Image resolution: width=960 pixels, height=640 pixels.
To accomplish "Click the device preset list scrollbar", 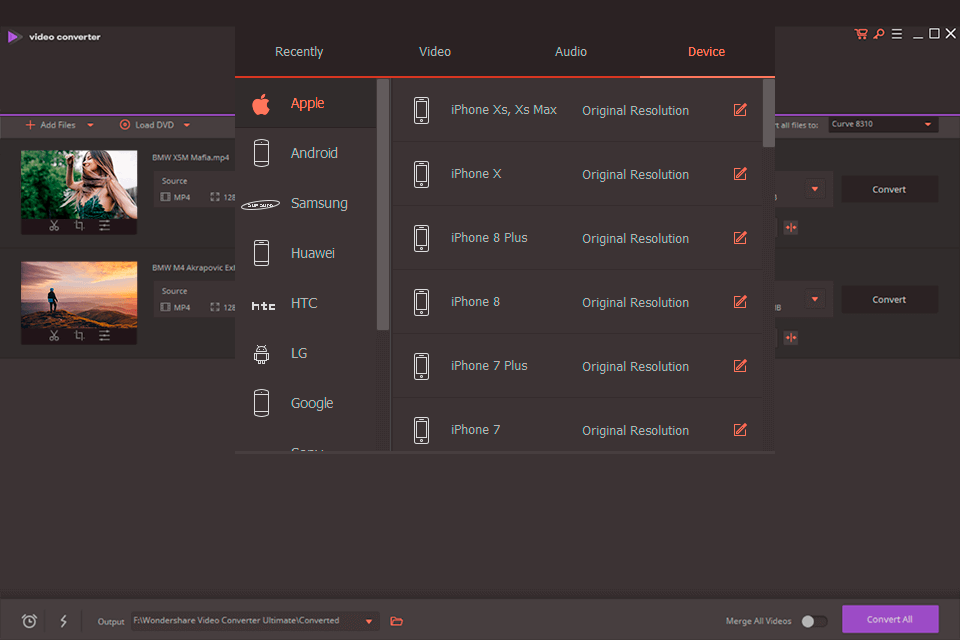I will (769, 113).
